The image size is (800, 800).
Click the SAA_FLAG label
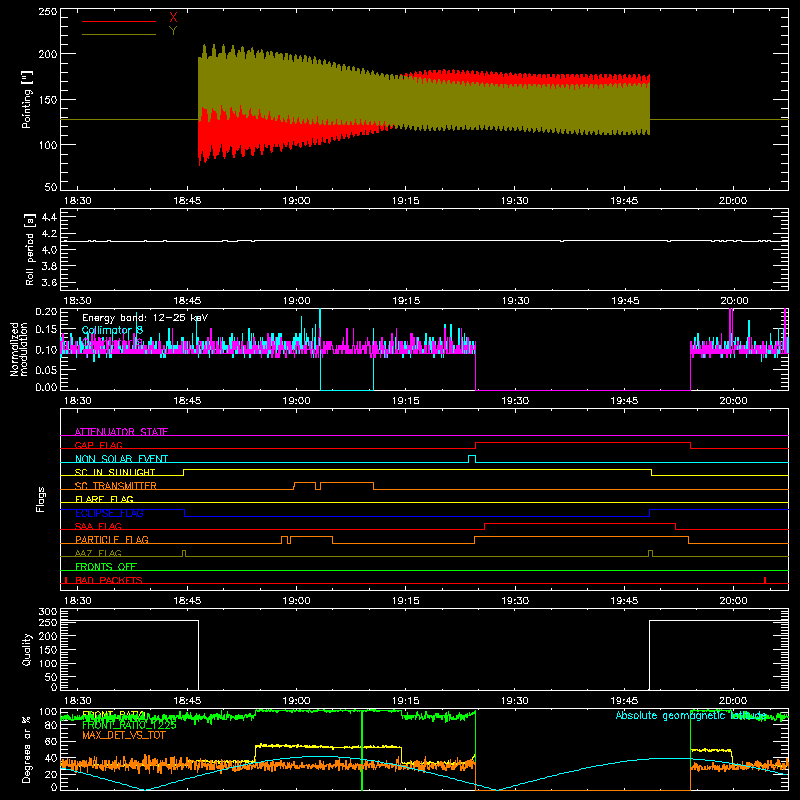(98, 526)
